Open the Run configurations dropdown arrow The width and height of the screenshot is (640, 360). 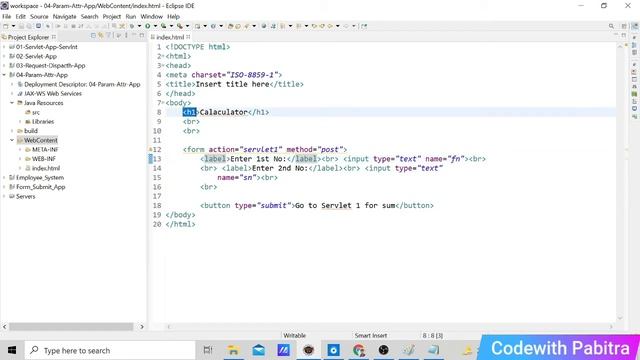(155, 26)
